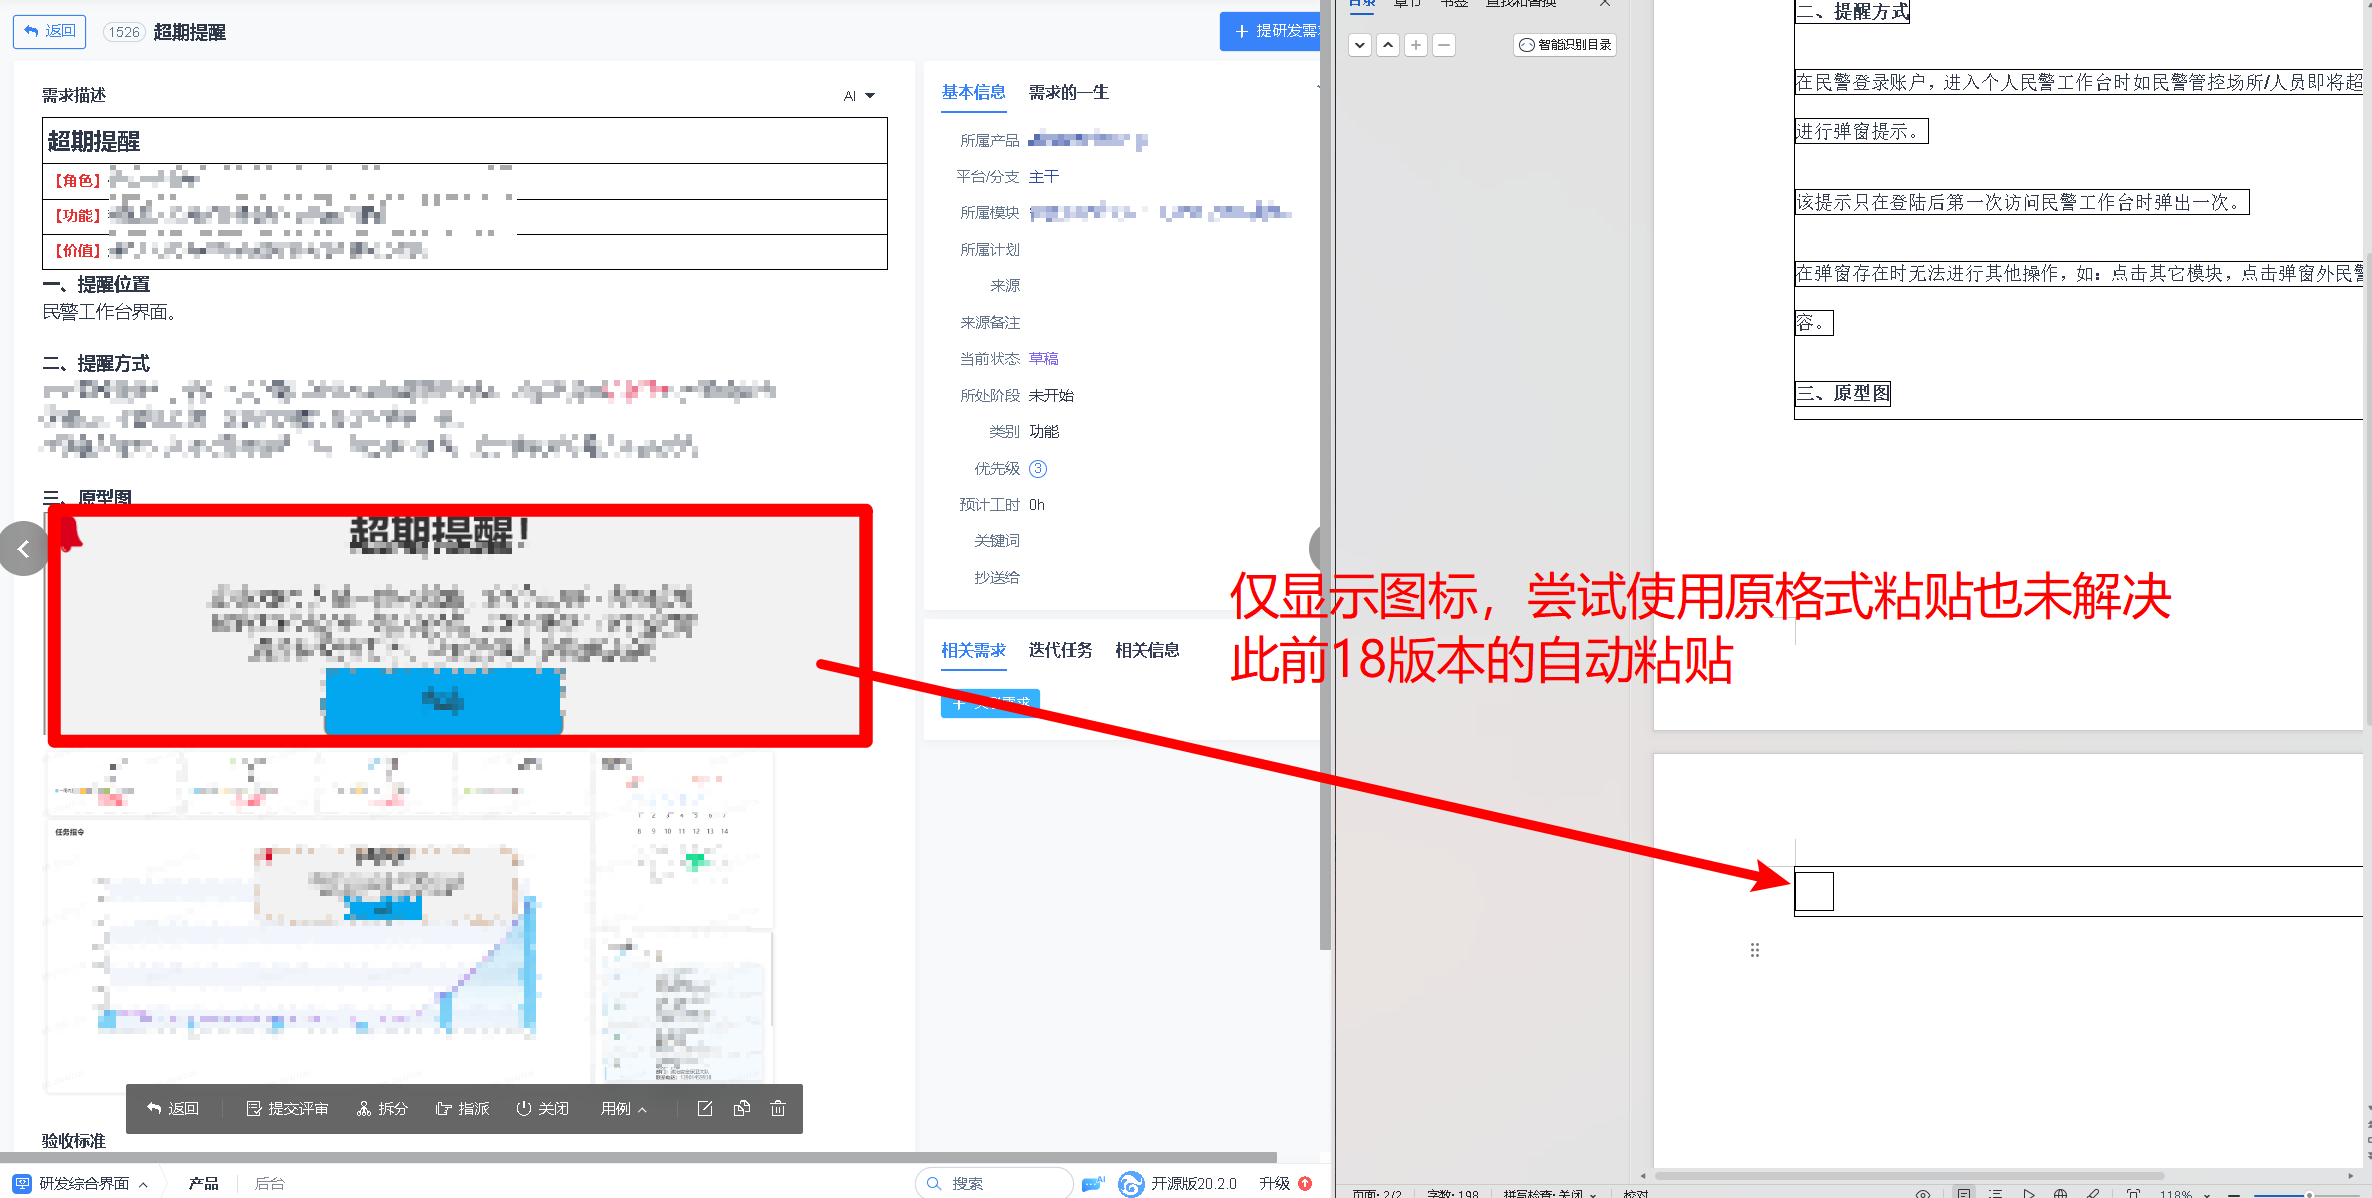Click the plus expand icon in outline pane
The height and width of the screenshot is (1198, 2372).
1416,45
